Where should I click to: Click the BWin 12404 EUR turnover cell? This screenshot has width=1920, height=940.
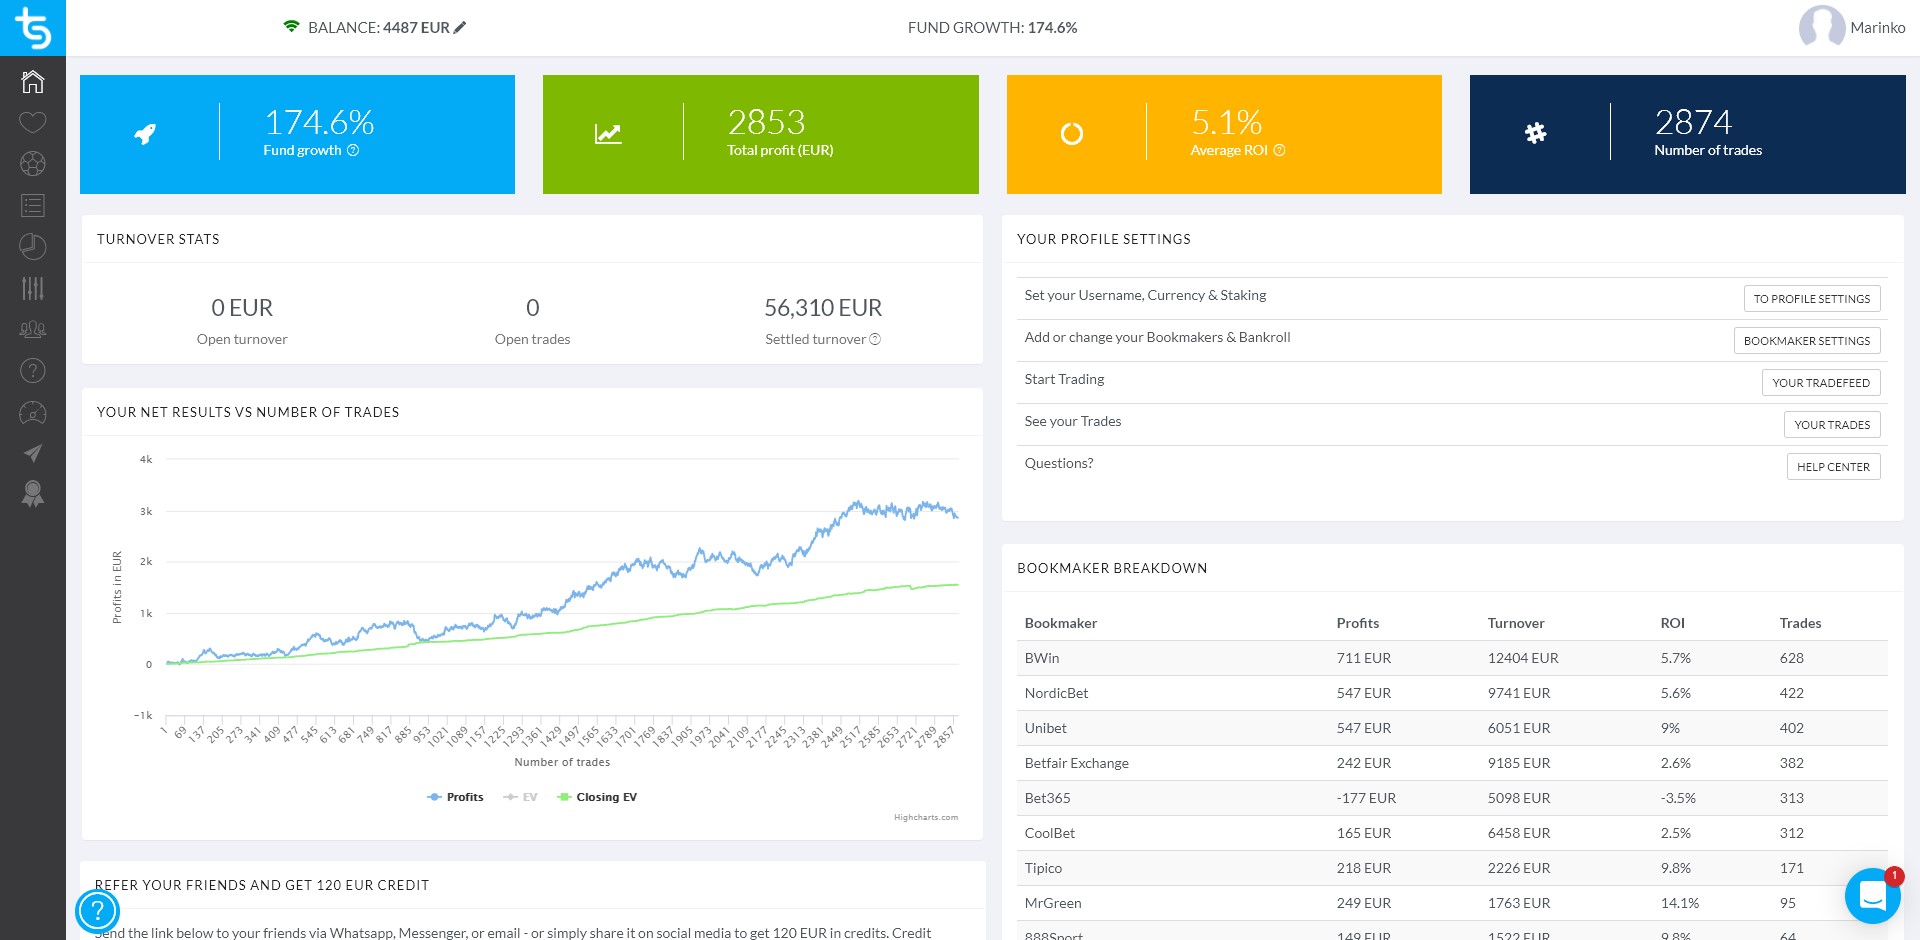point(1523,658)
